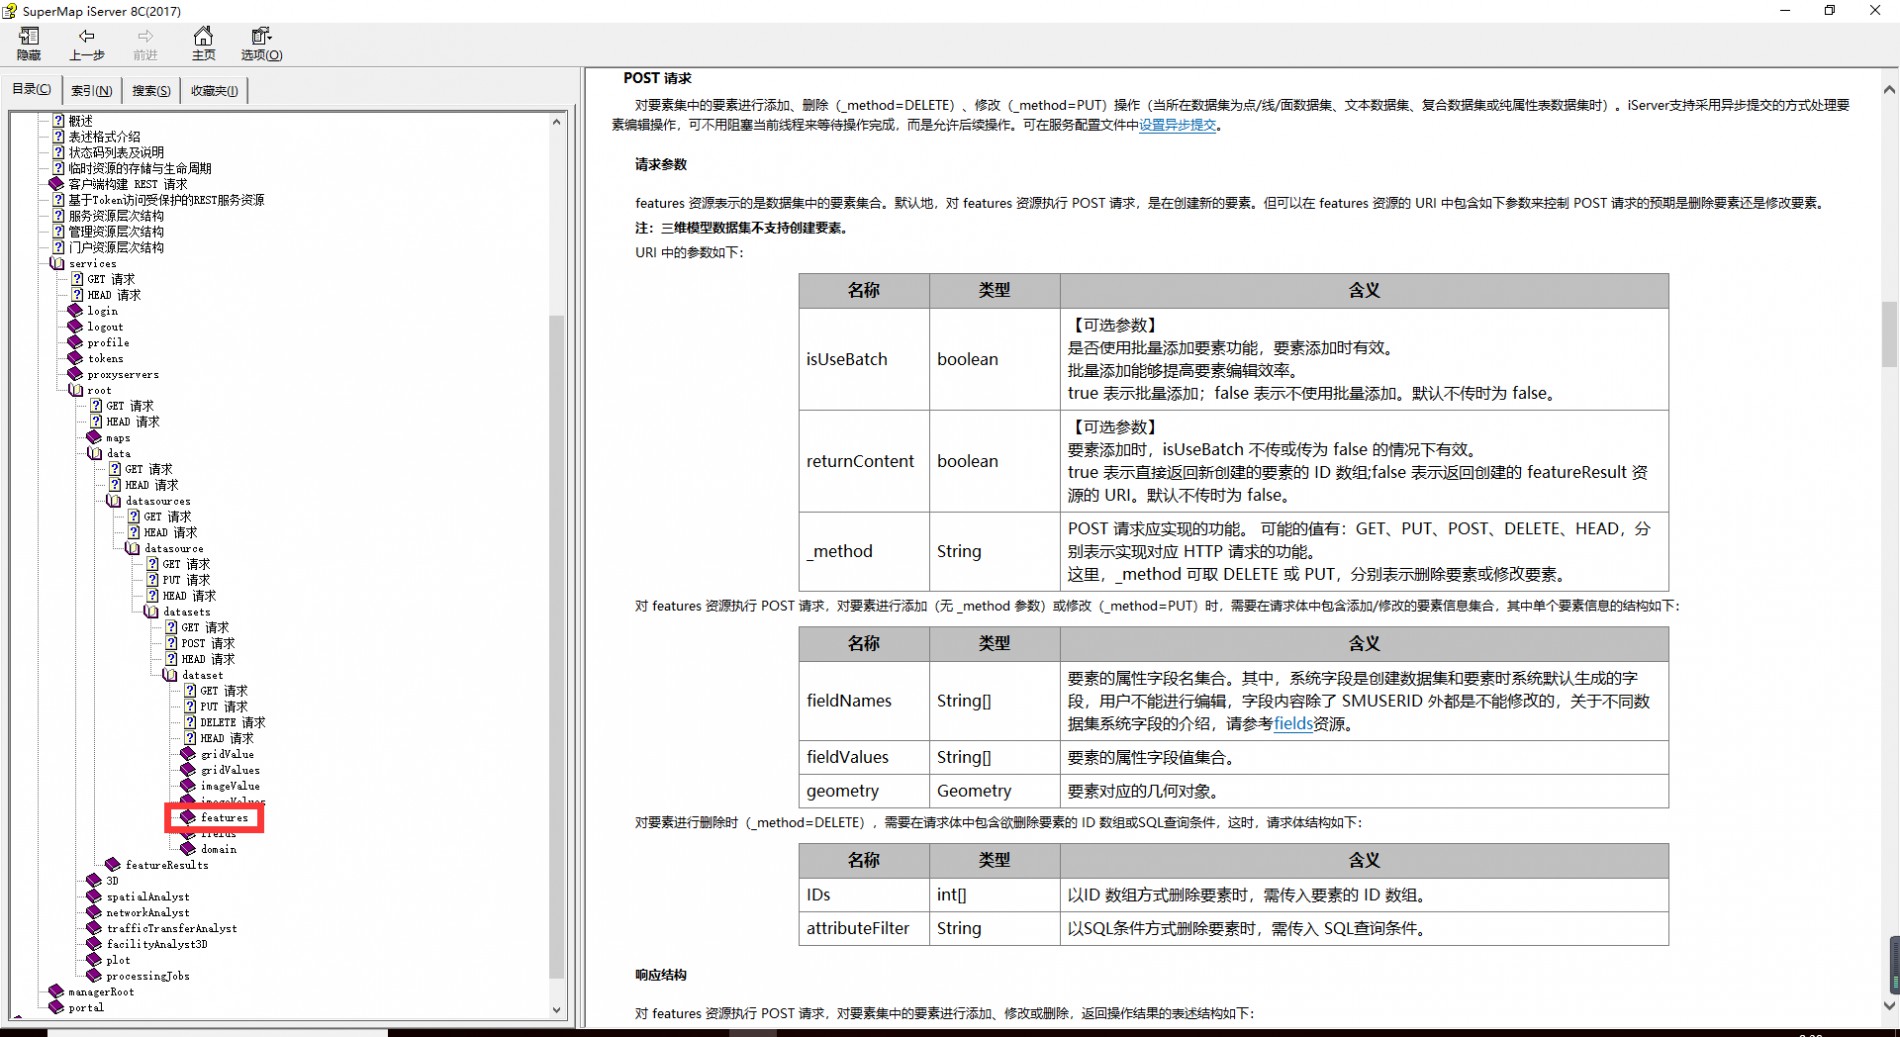Open the 概述 topic
1900x1037 pixels.
coord(80,121)
